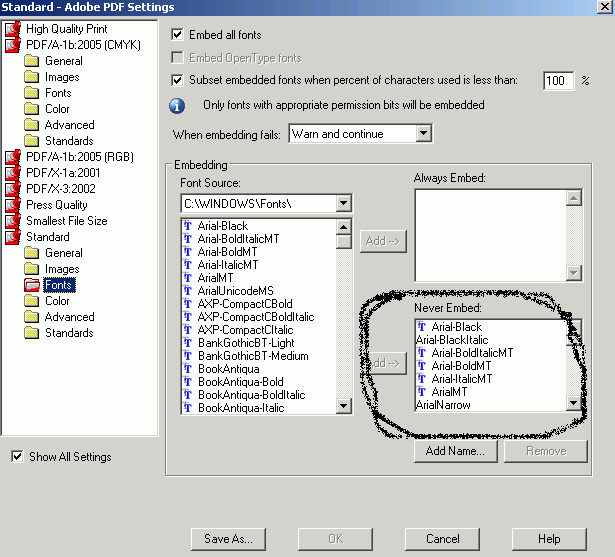Click the PDF/A-1b:2005 (CMYK) preset icon
The image size is (615, 557).
(13, 45)
